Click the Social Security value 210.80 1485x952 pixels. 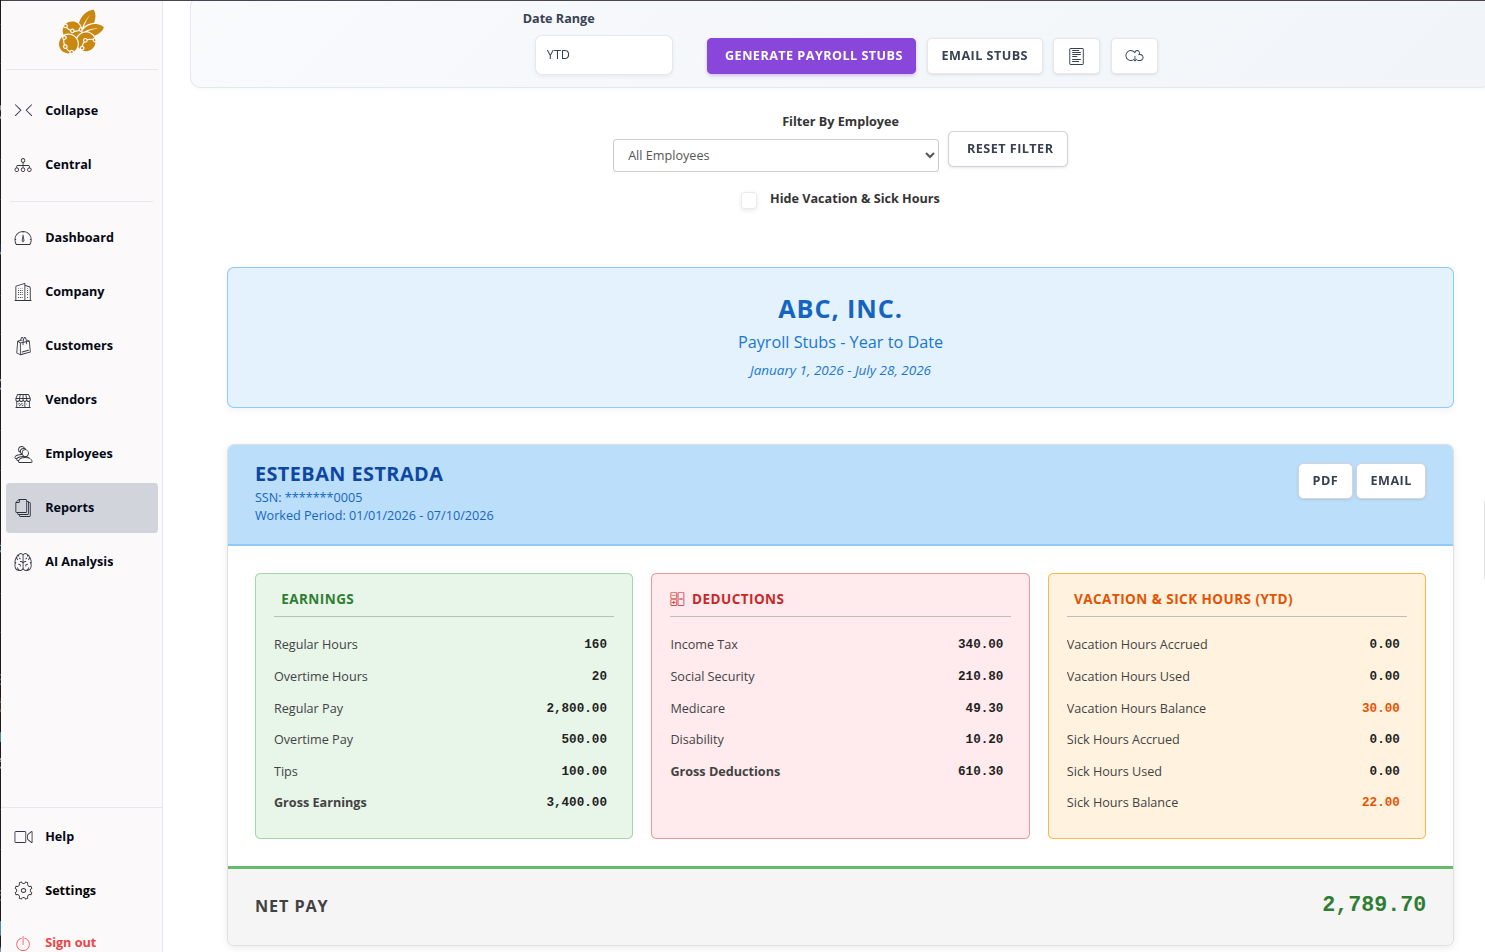pyautogui.click(x=980, y=676)
